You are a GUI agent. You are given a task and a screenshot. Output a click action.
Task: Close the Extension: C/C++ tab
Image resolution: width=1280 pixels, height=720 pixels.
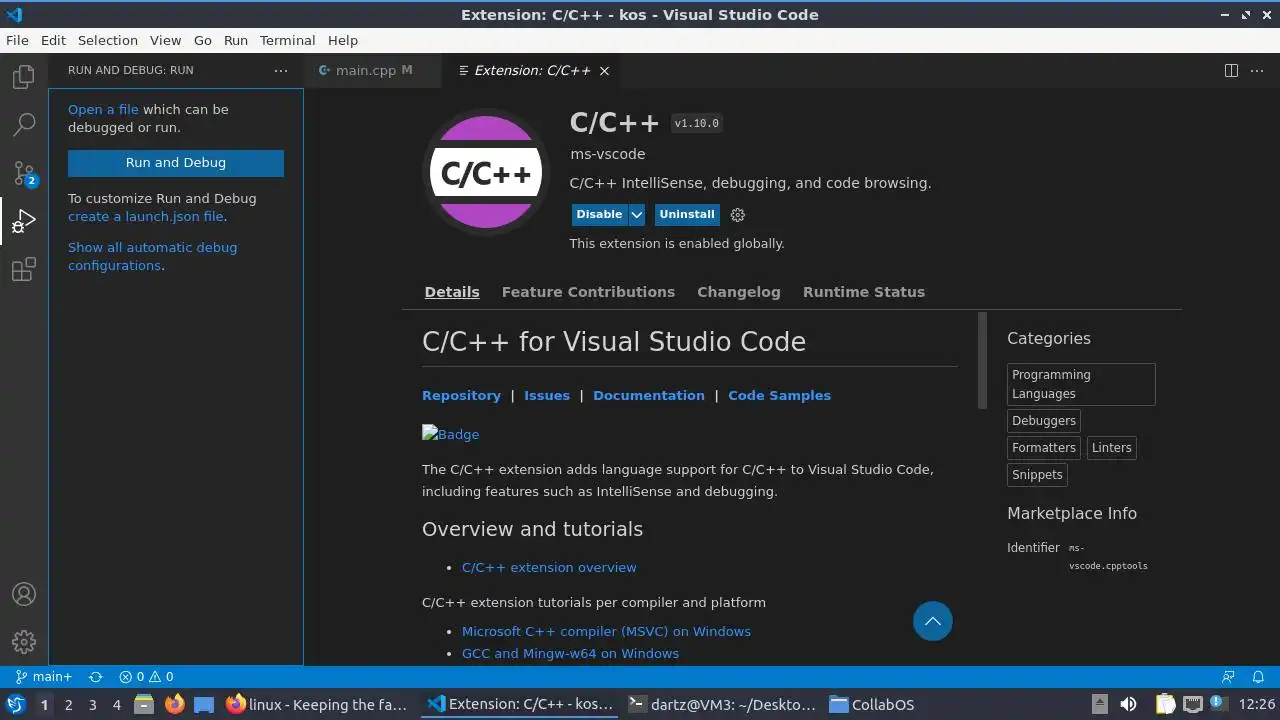coord(604,71)
